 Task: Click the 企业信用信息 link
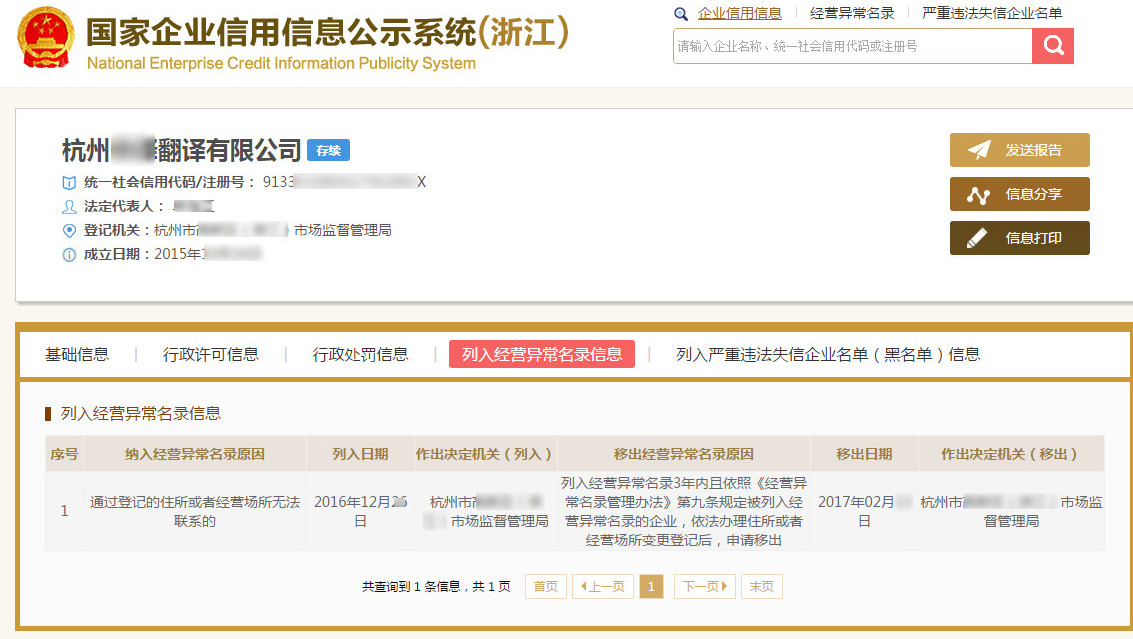[x=740, y=13]
